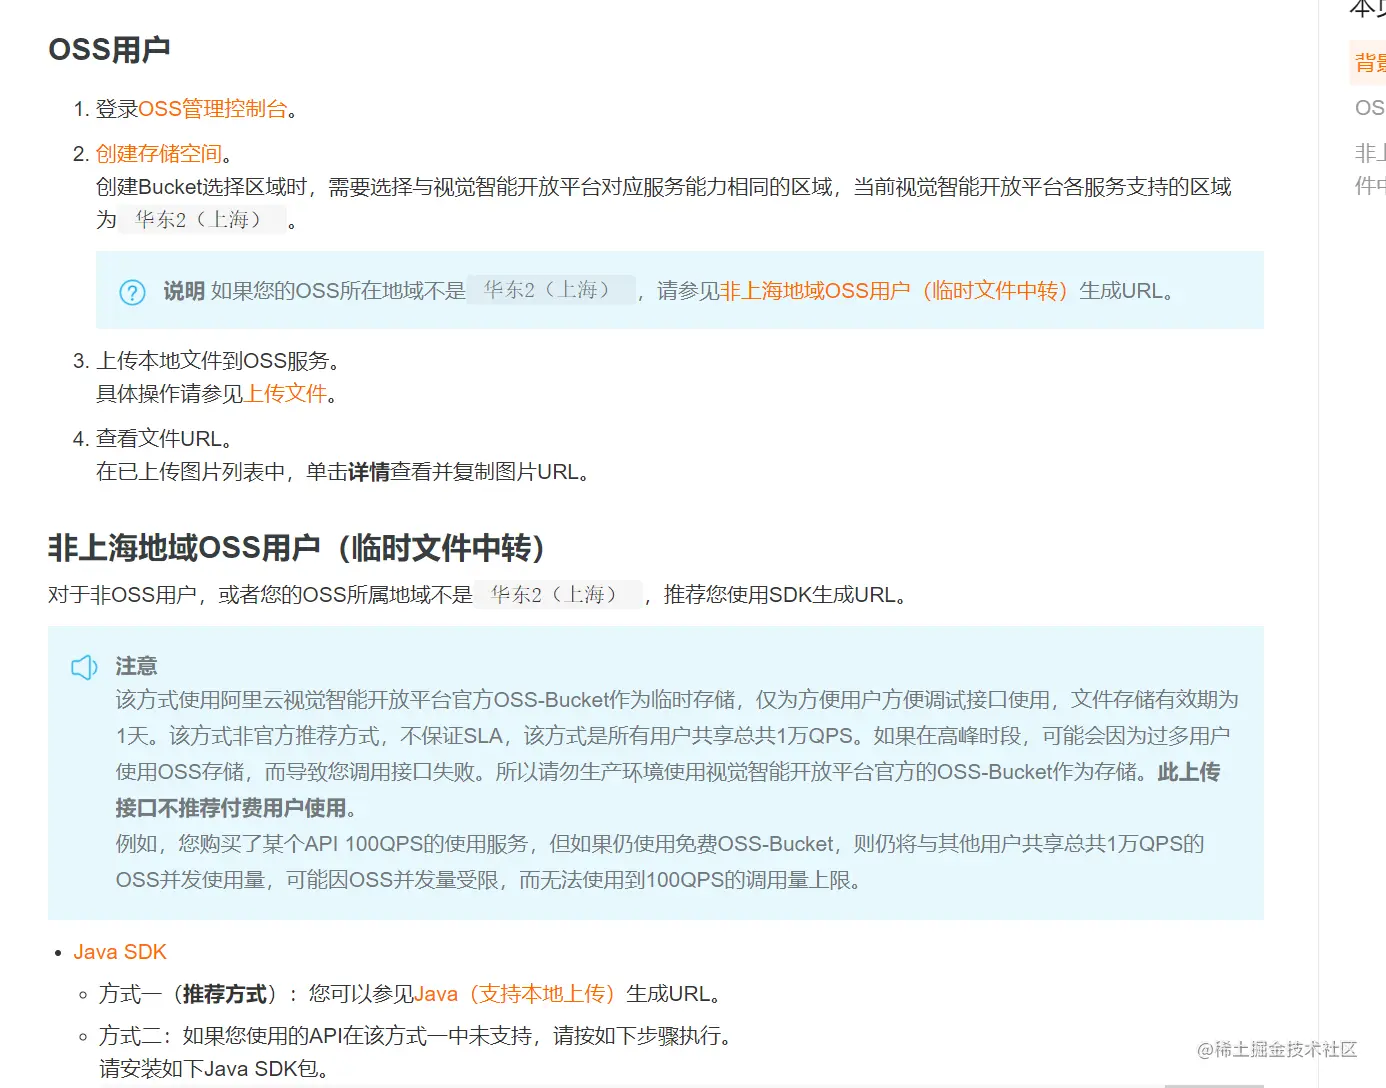Click the bullet marker beside 方式二

82,1037
